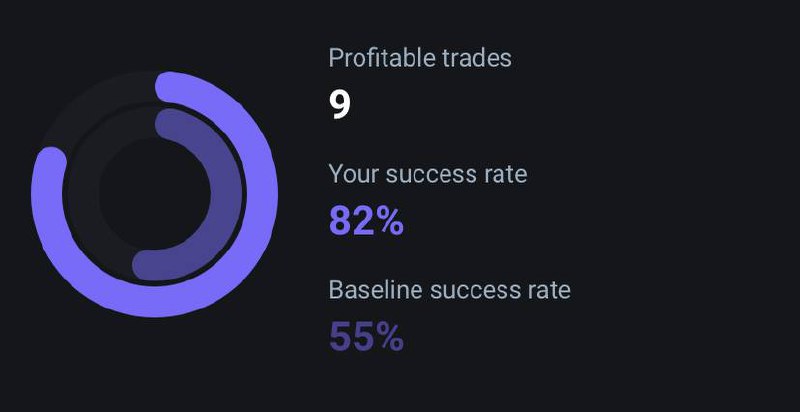Click the percent sign after 55
Screen dimensions: 800x412
pos(388,337)
